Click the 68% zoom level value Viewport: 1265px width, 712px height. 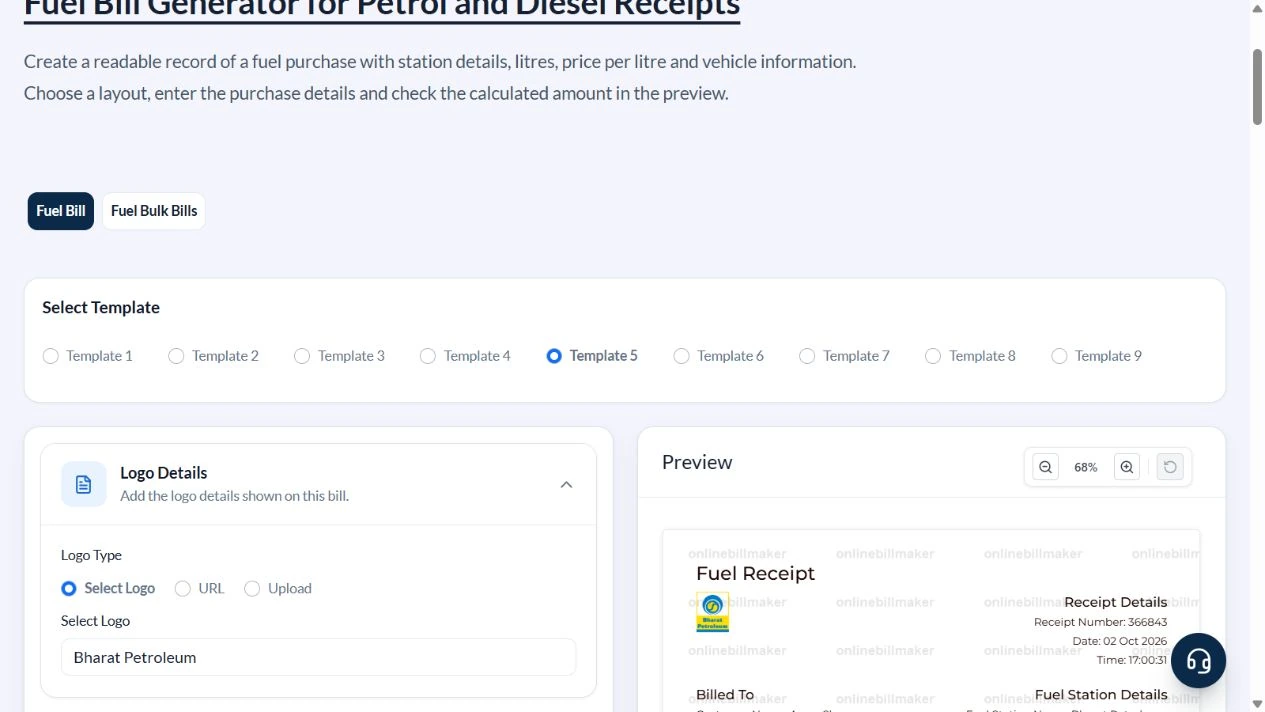[1086, 467]
